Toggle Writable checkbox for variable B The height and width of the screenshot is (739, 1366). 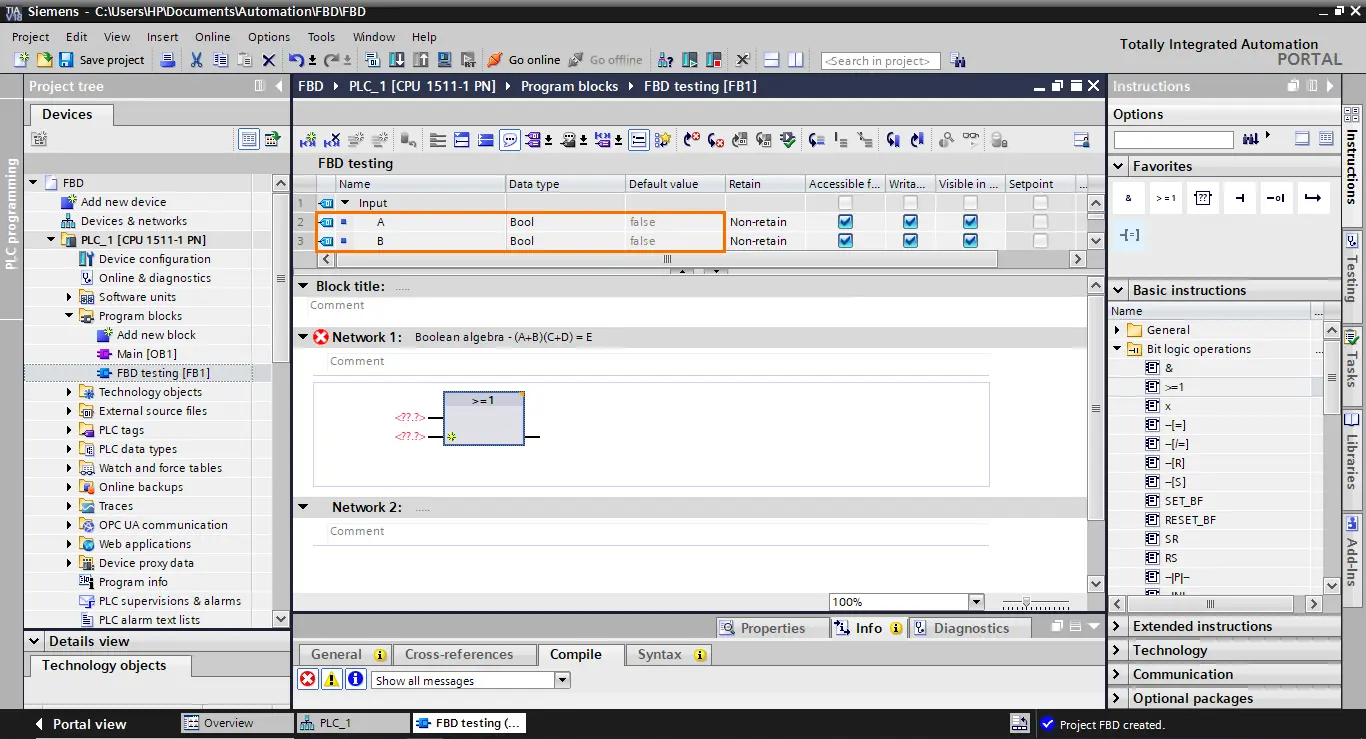[x=910, y=241]
